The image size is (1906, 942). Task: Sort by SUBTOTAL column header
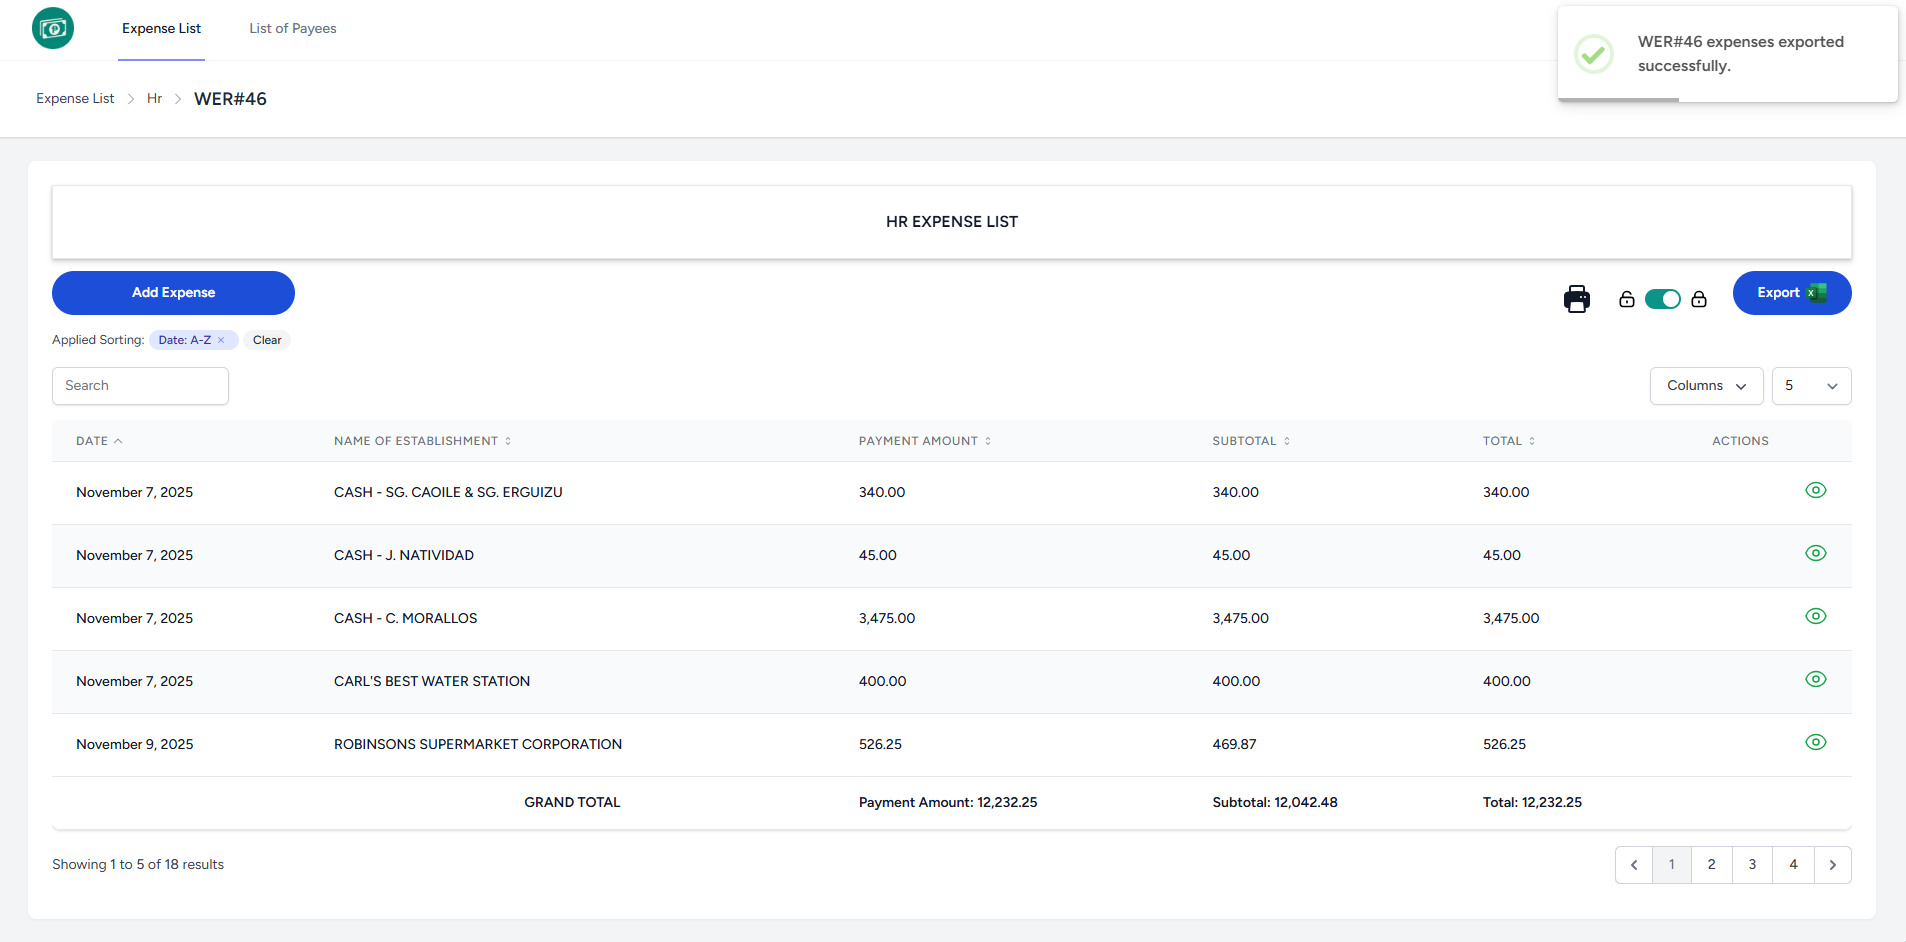[1251, 441]
